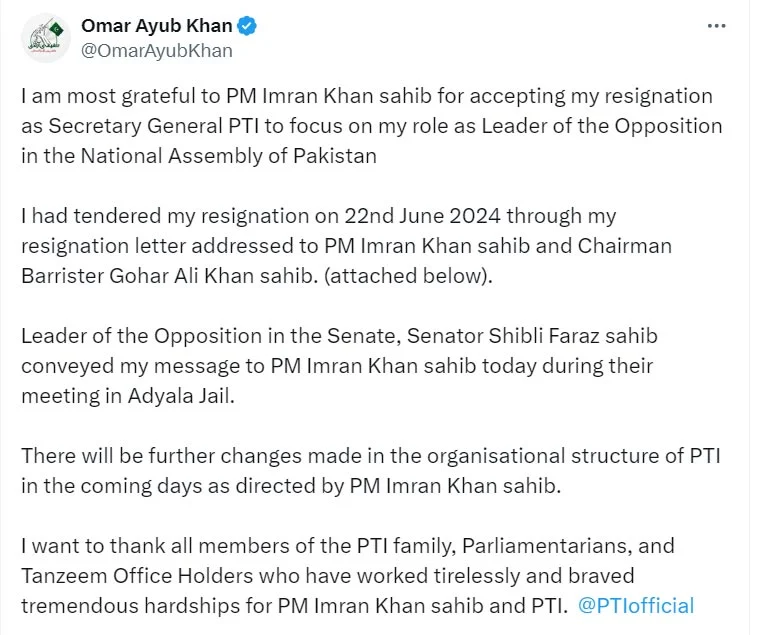The height and width of the screenshot is (635, 760).
Task: Follow the @PTIofficial mention link
Action: (636, 605)
